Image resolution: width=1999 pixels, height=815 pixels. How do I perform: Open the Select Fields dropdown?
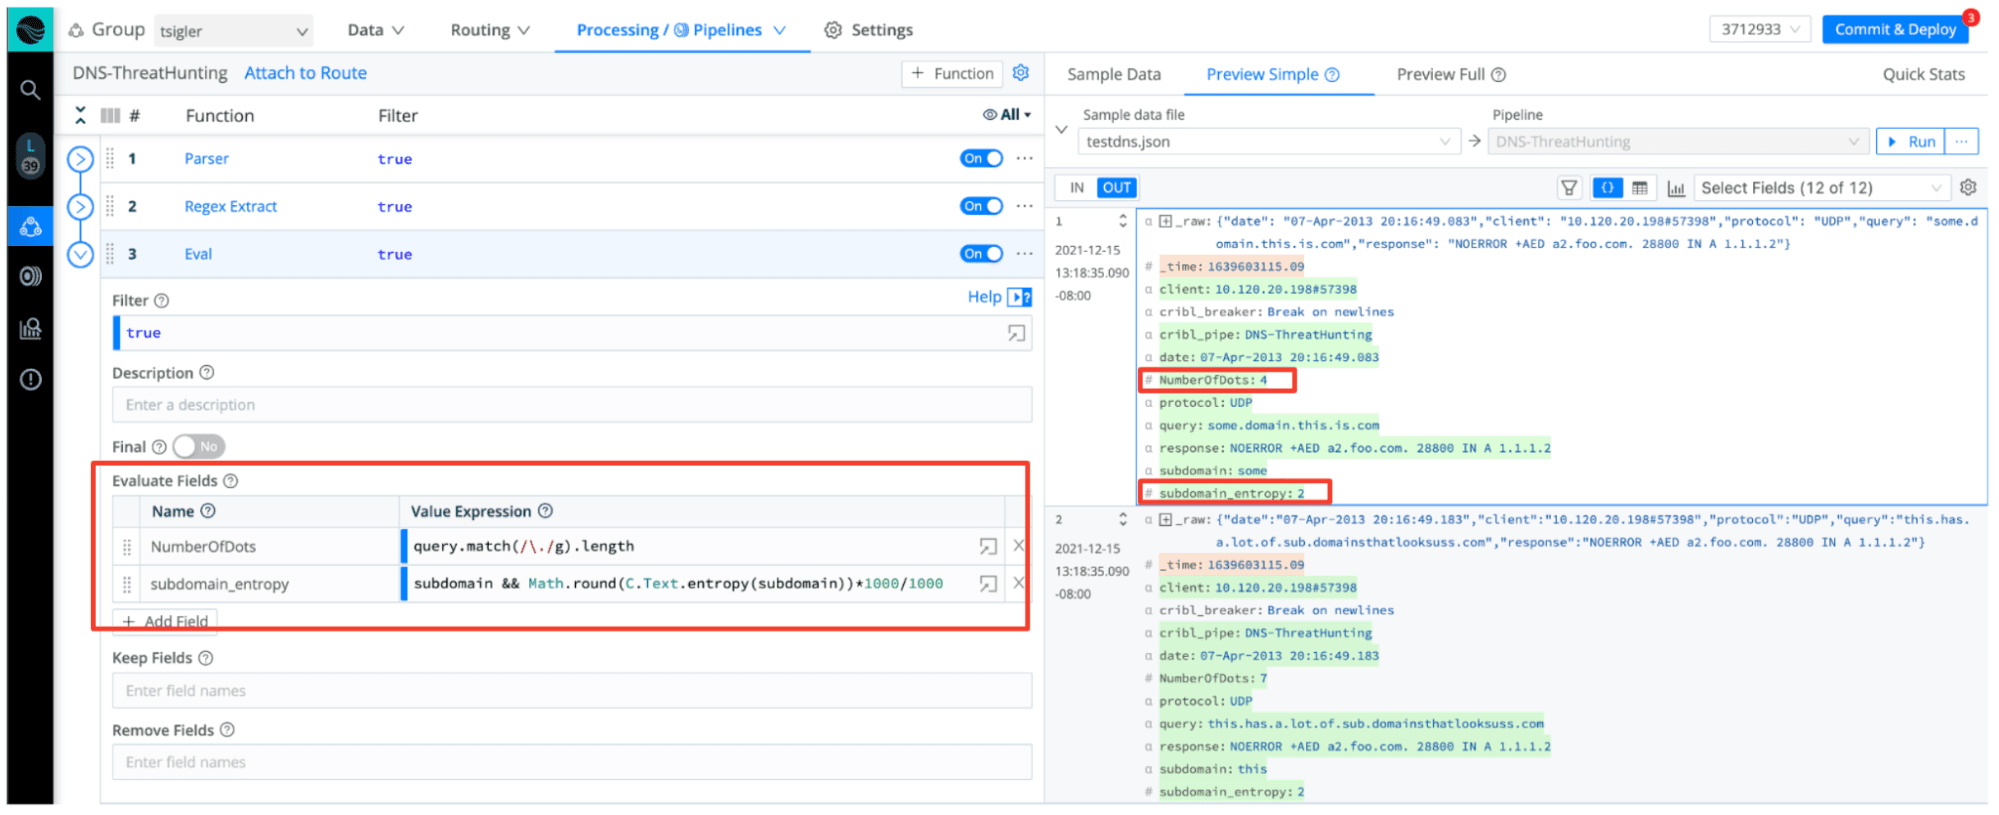[1824, 188]
